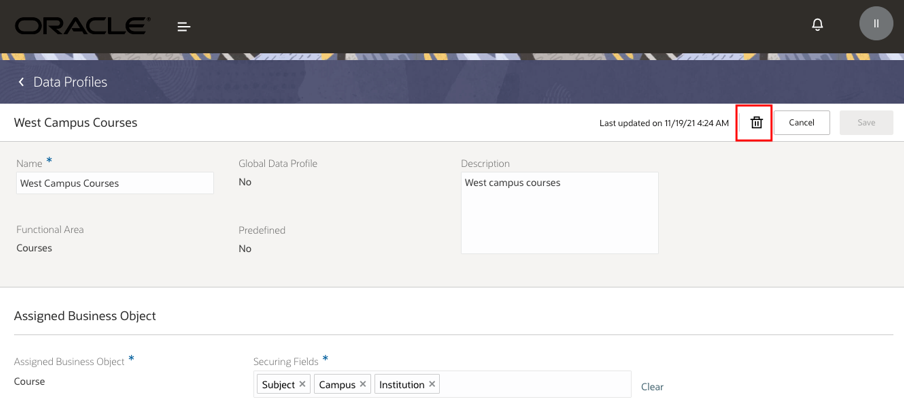Clear all securing fields
904x410 pixels.
652,387
